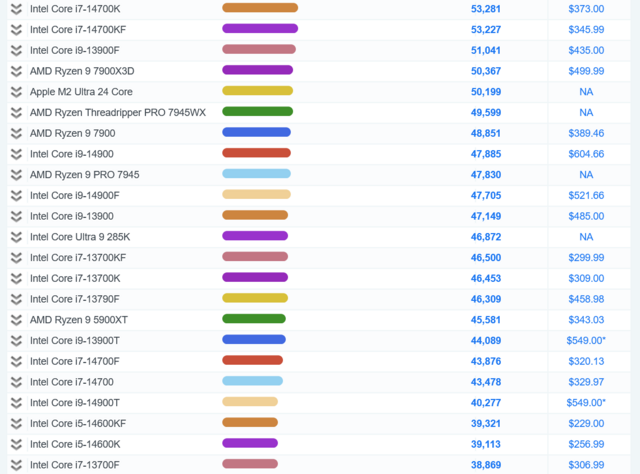Click price $435.00 for i9-13900F
640x474 pixels.
click(586, 51)
